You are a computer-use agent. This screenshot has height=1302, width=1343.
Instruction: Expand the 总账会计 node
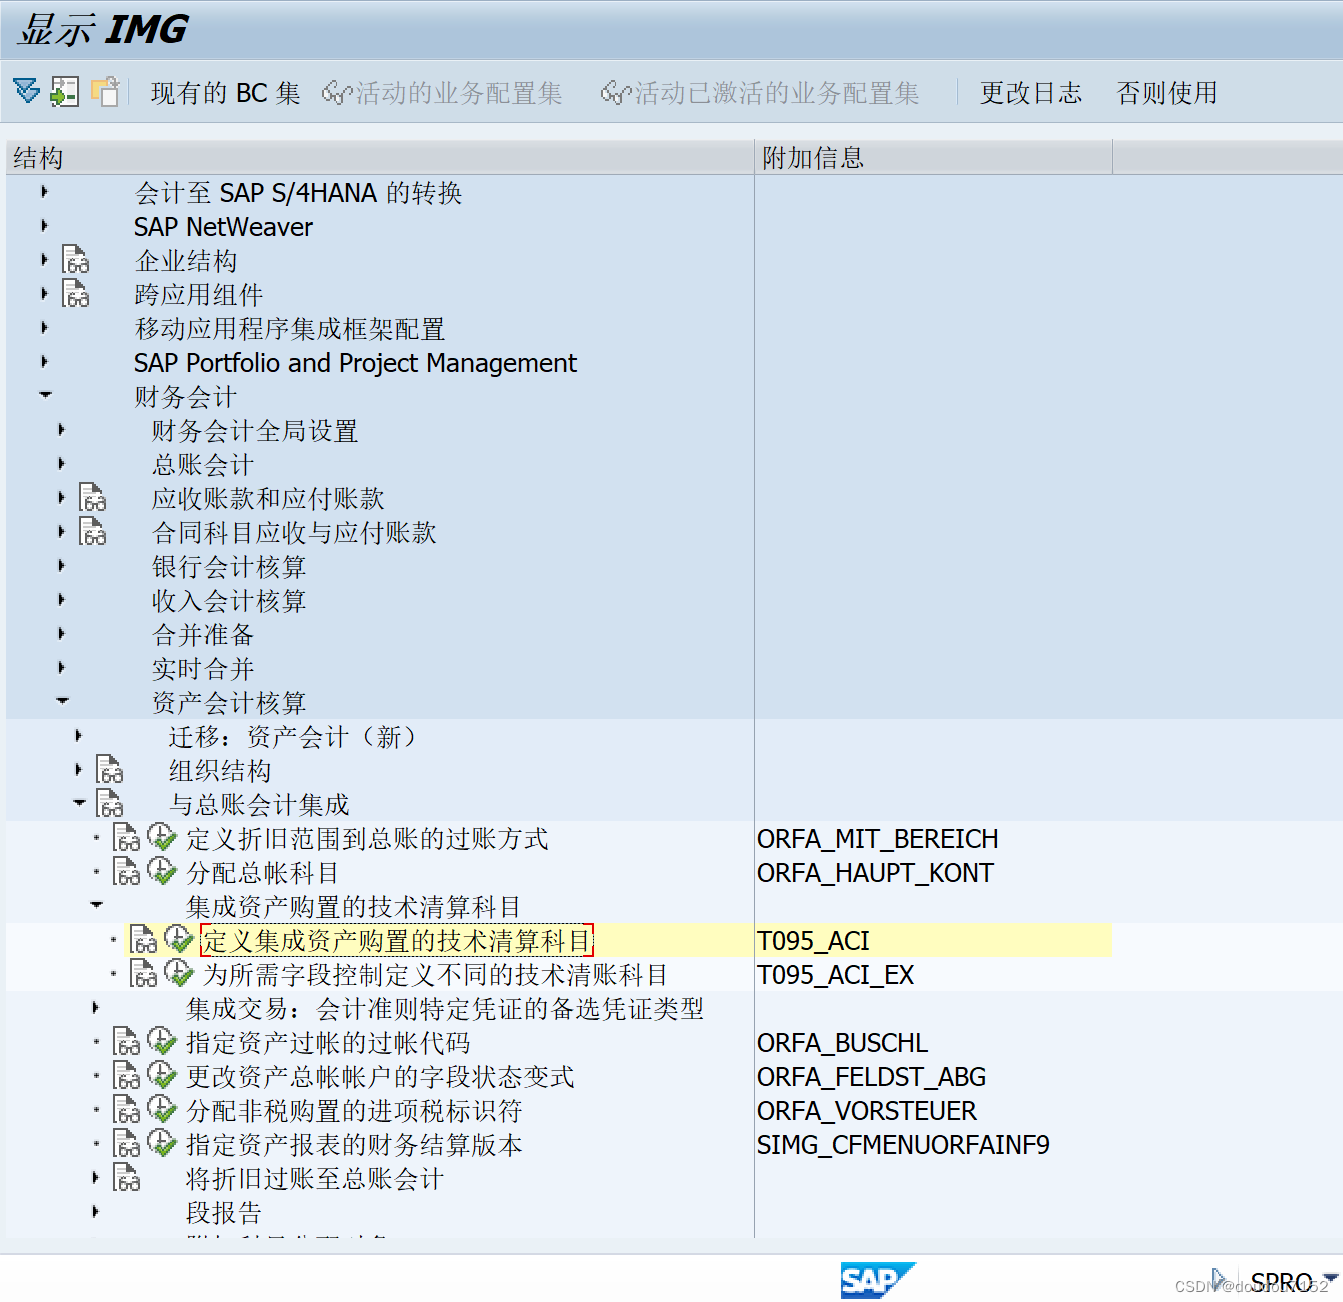61,464
